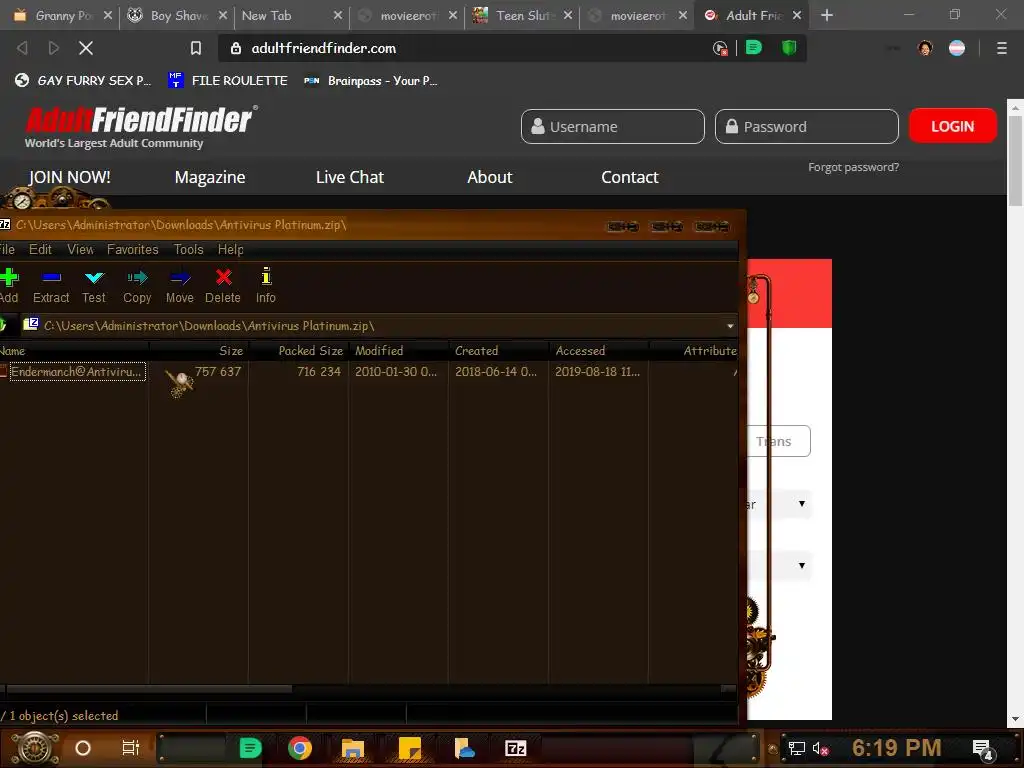Expand the upper dropdown under Trans on the webpage
Screen dimensions: 1024x768
click(779, 504)
